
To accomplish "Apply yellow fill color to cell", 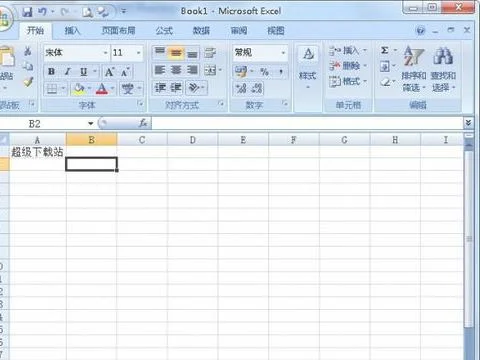I will click(x=79, y=89).
